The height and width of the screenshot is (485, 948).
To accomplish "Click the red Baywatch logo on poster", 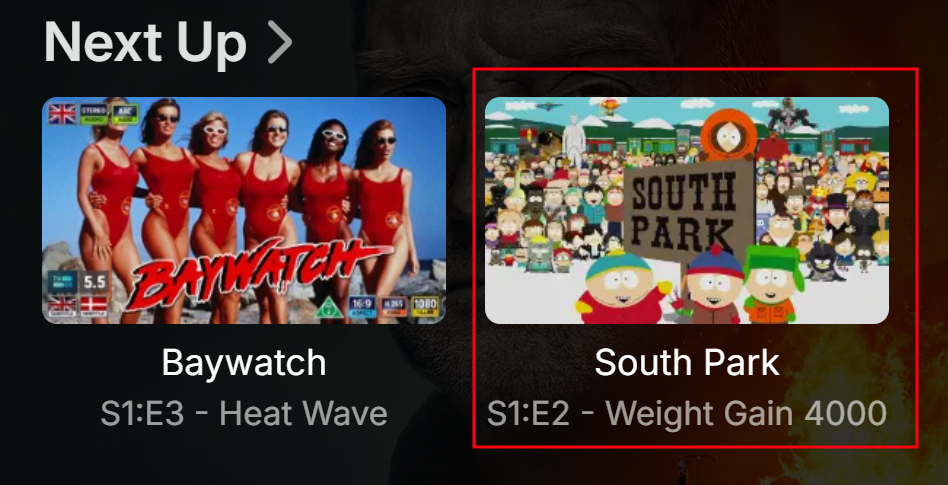I will pos(254,273).
